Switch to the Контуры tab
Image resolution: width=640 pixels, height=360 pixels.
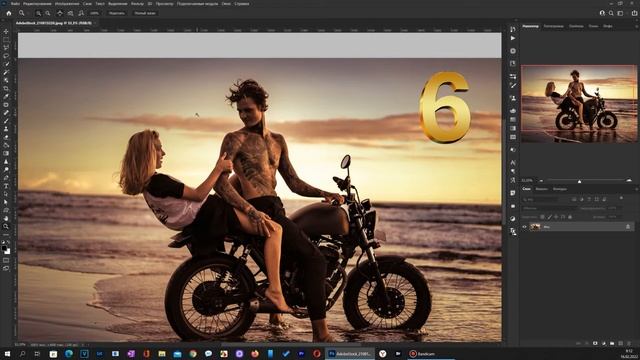560,189
